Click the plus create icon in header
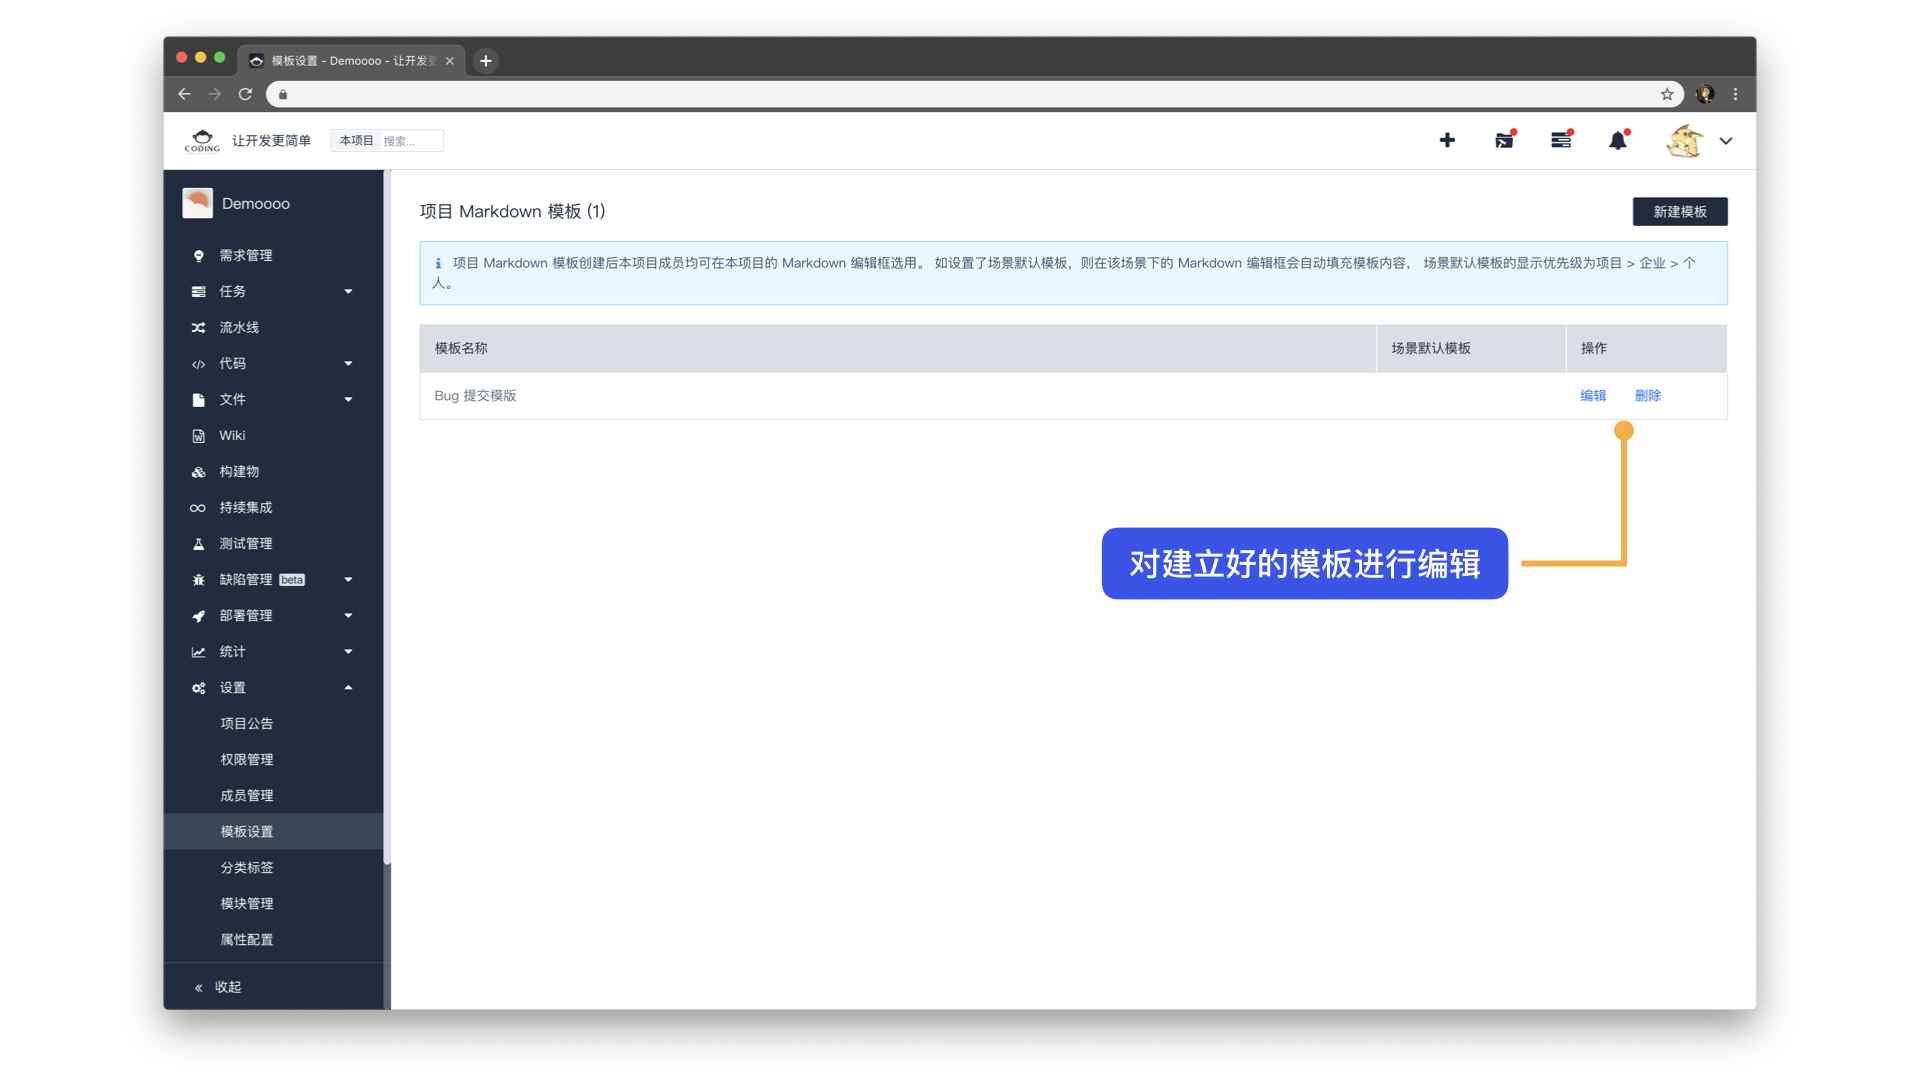Viewport: 1920px width, 1080px height. [1447, 140]
